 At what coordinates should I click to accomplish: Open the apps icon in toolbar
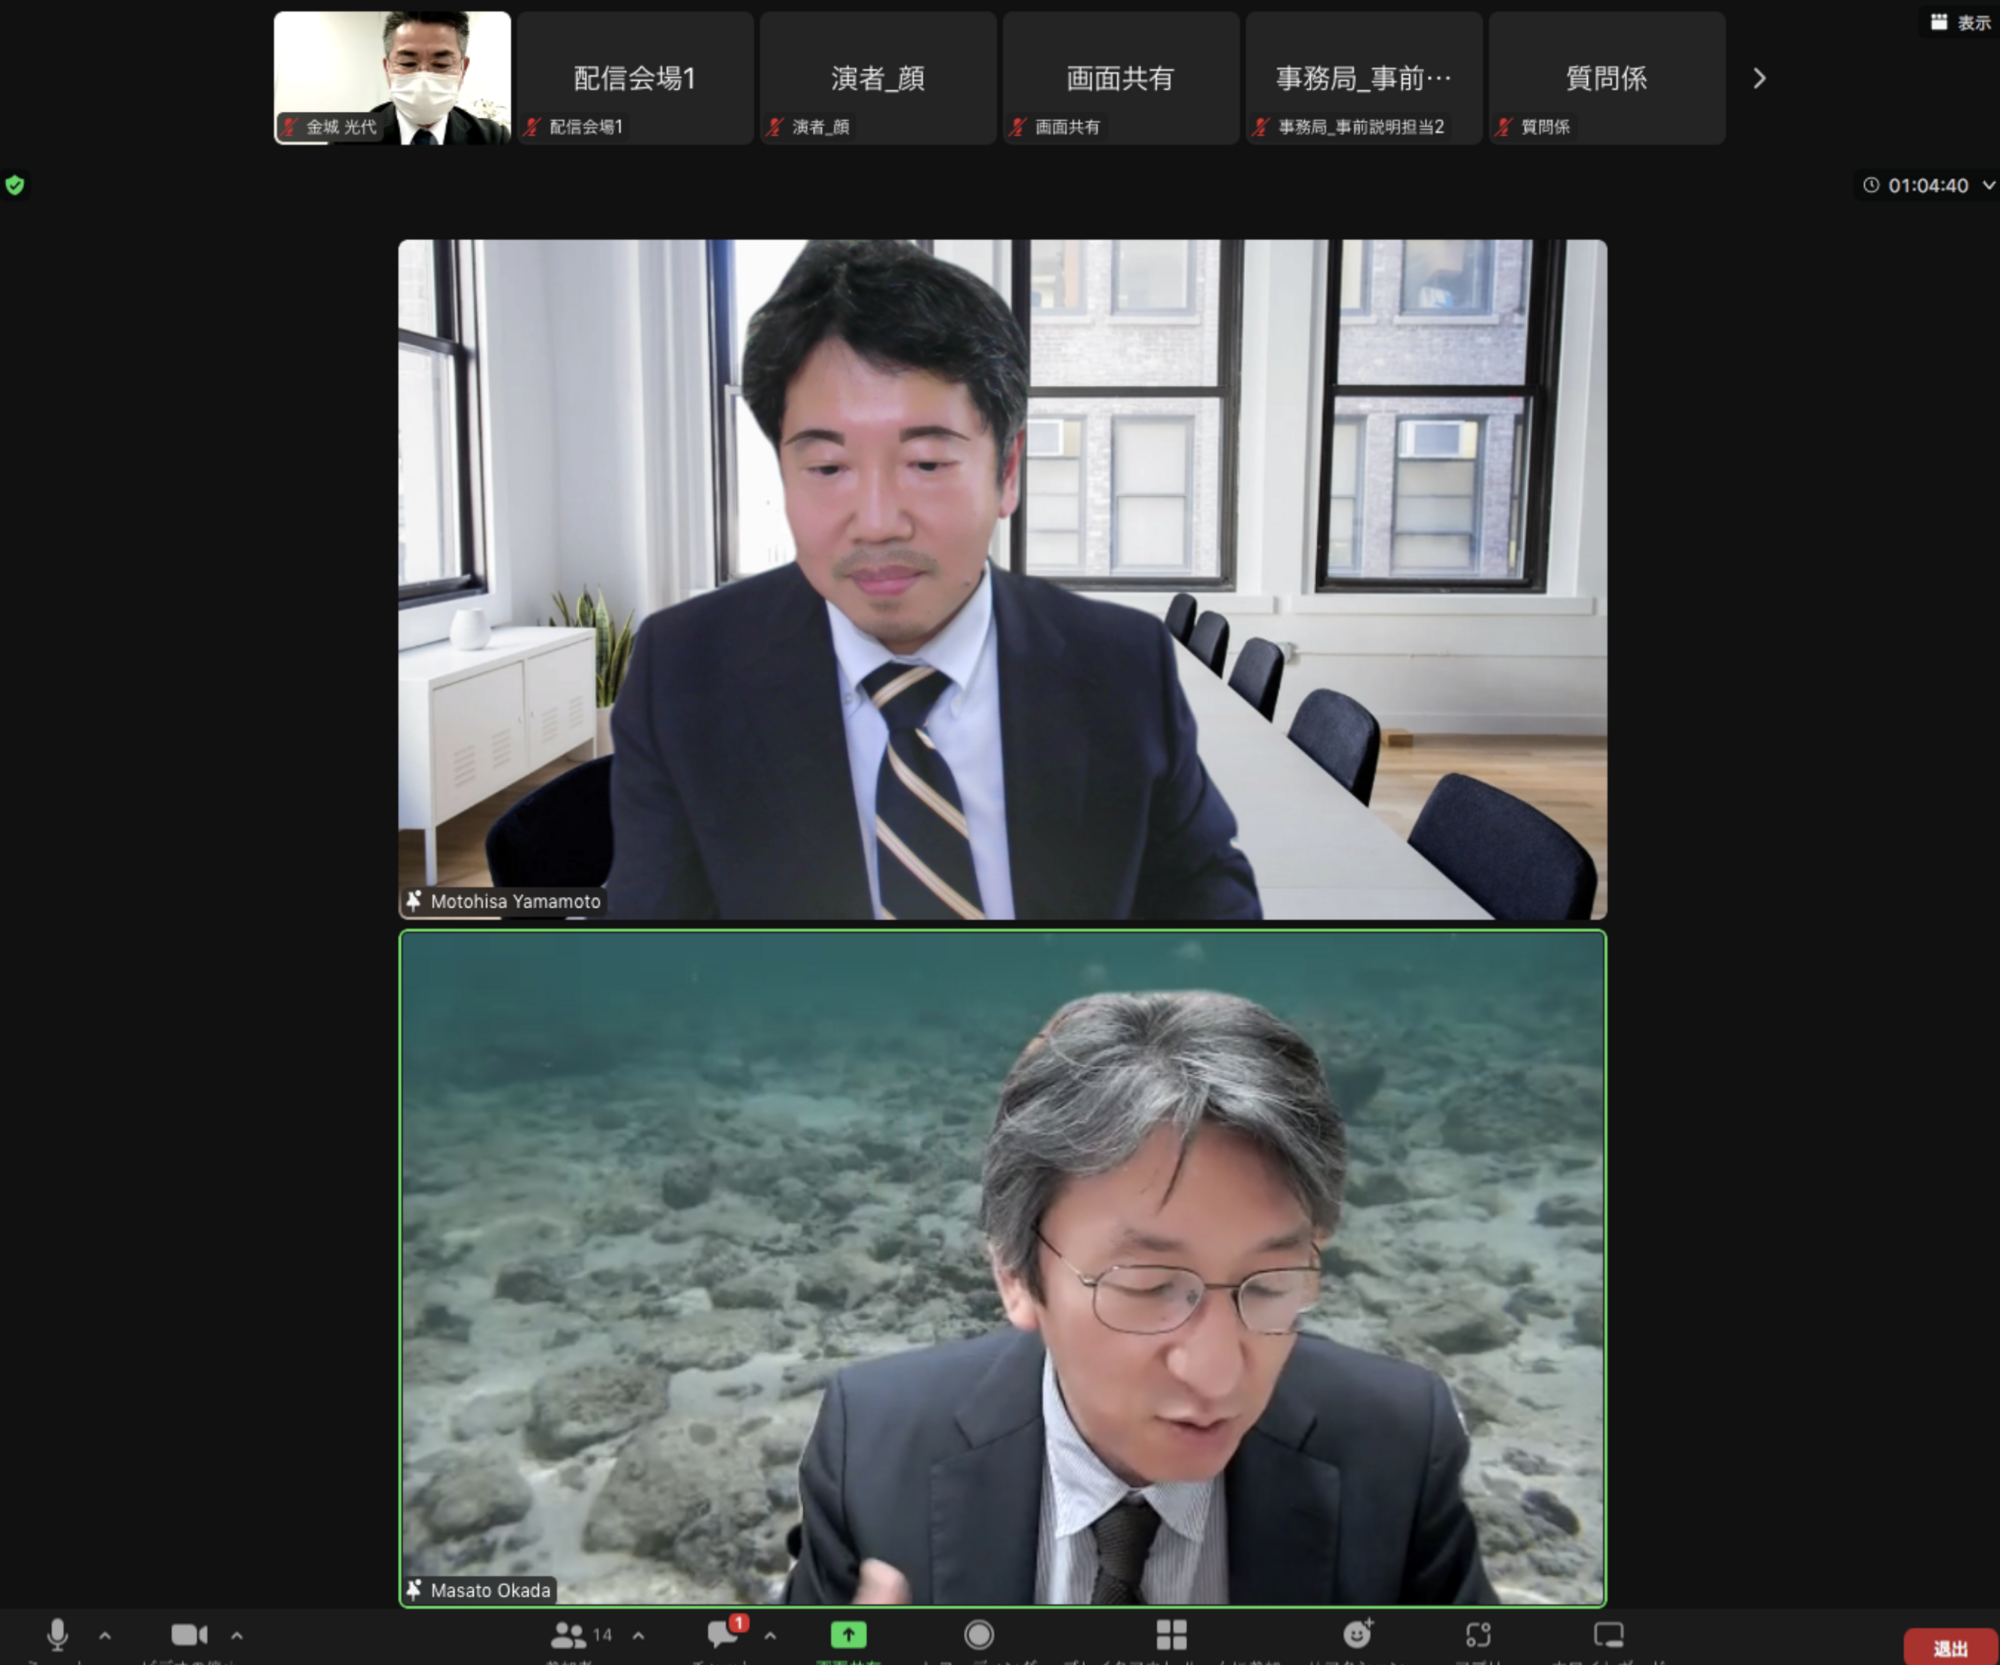[1478, 1634]
